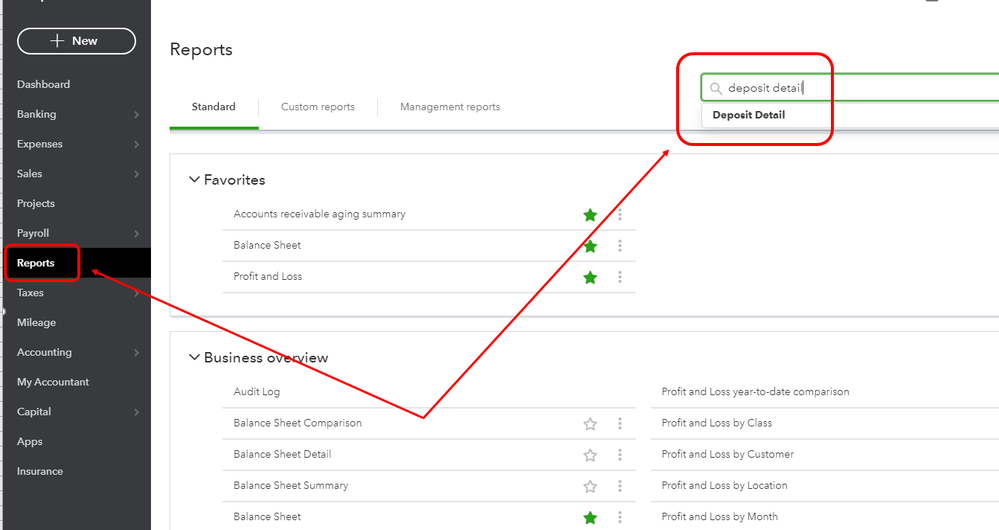Open more options for Favorites Balance Sheet
This screenshot has height=530, width=999.
(x=619, y=246)
